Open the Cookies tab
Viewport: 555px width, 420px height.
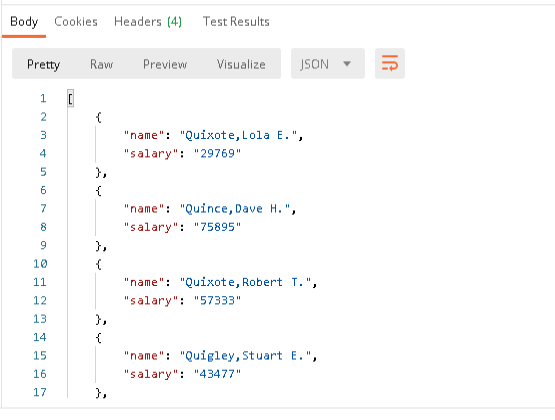[76, 22]
